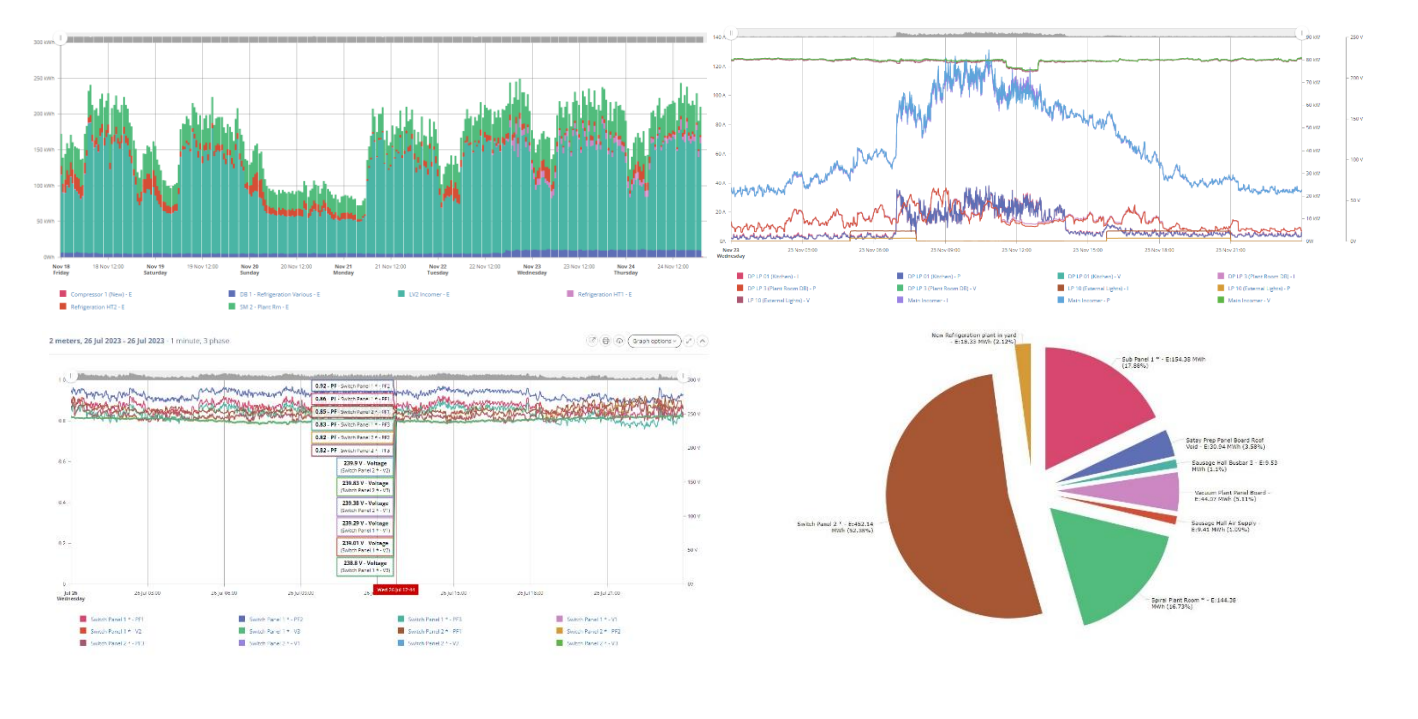
Task: Expand the power factor graph to fullscreen
Action: 689,341
